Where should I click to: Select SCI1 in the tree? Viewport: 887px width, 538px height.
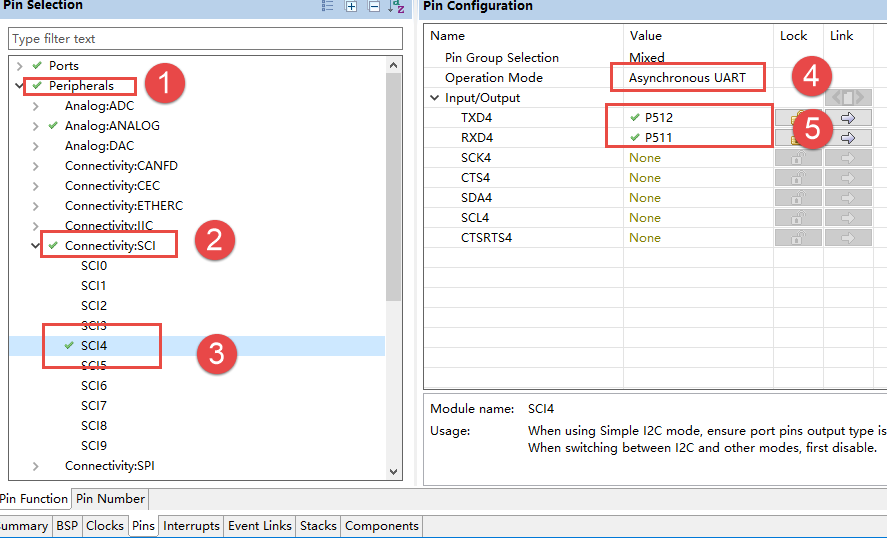point(94,286)
